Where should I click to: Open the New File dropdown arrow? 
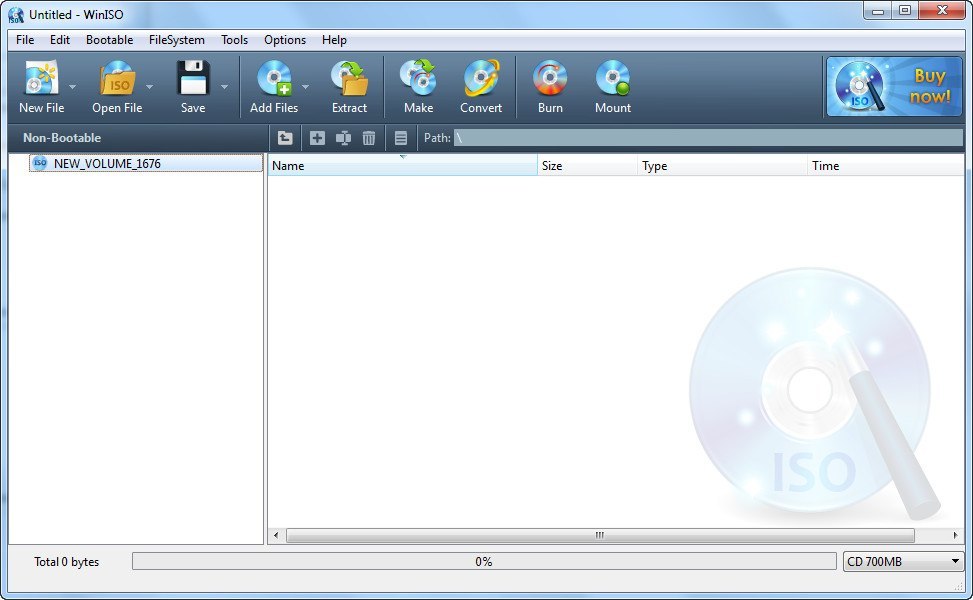click(71, 88)
